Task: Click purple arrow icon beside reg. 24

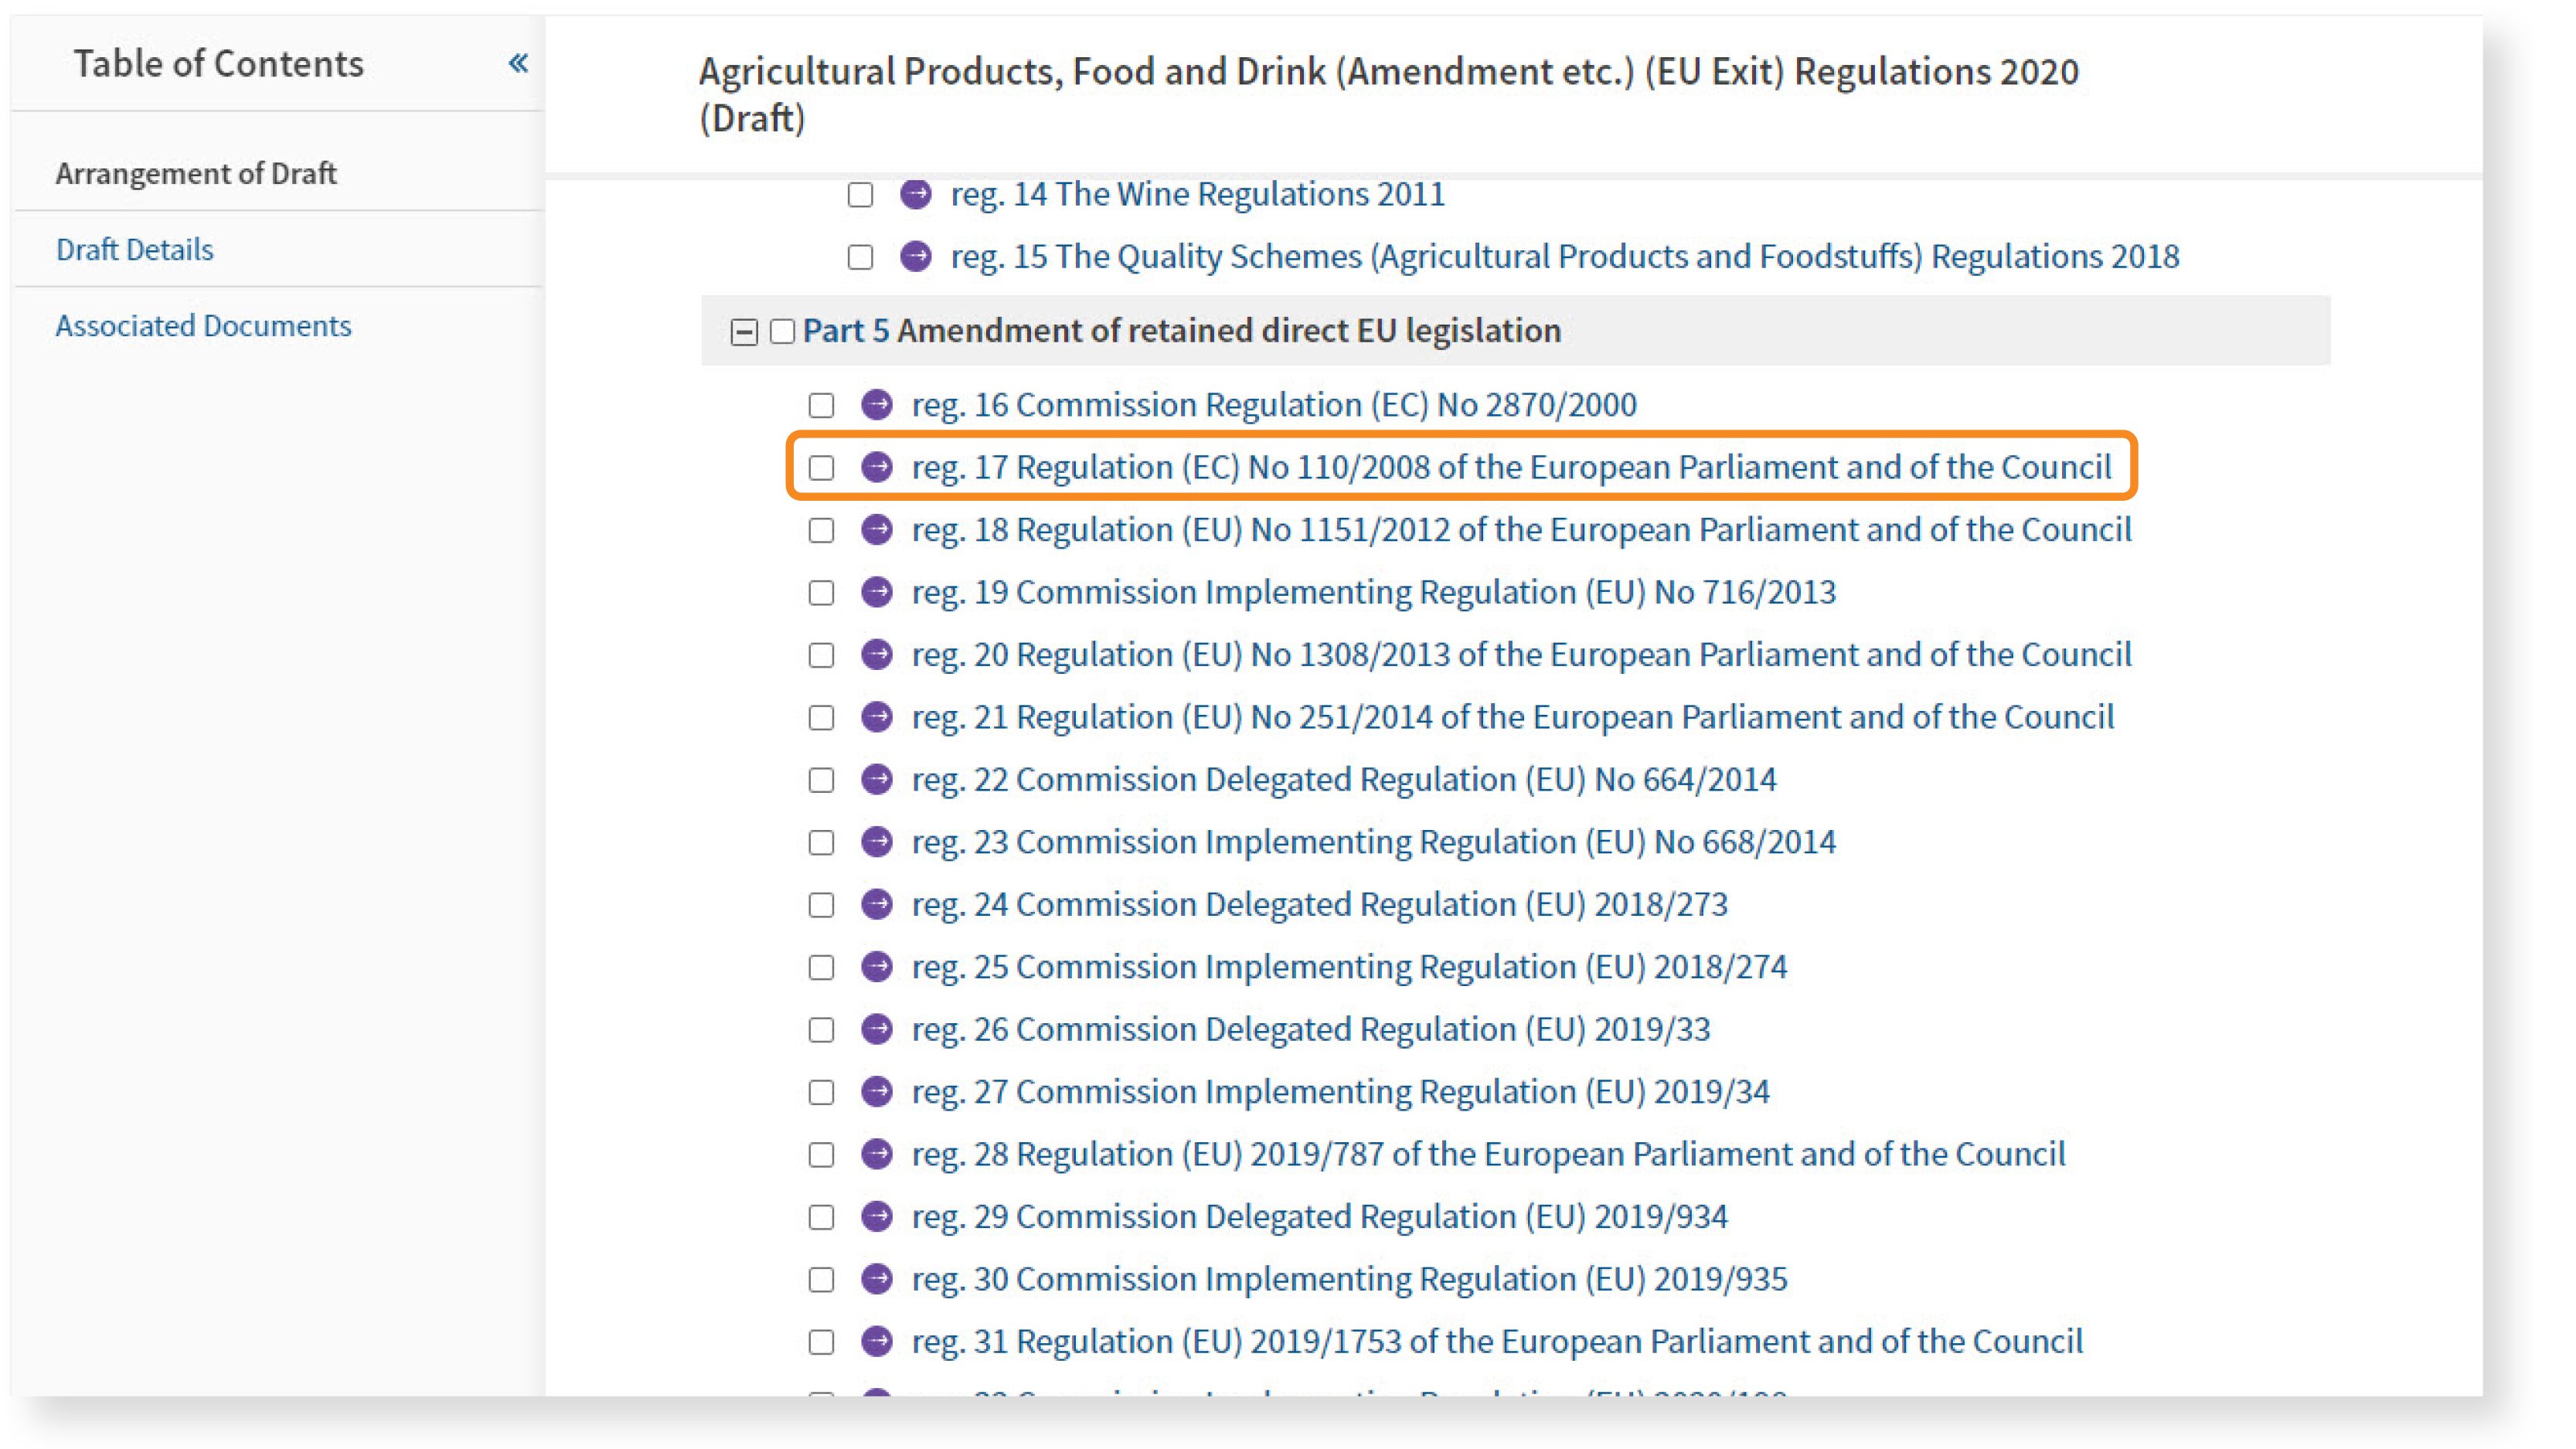Action: pos(877,905)
